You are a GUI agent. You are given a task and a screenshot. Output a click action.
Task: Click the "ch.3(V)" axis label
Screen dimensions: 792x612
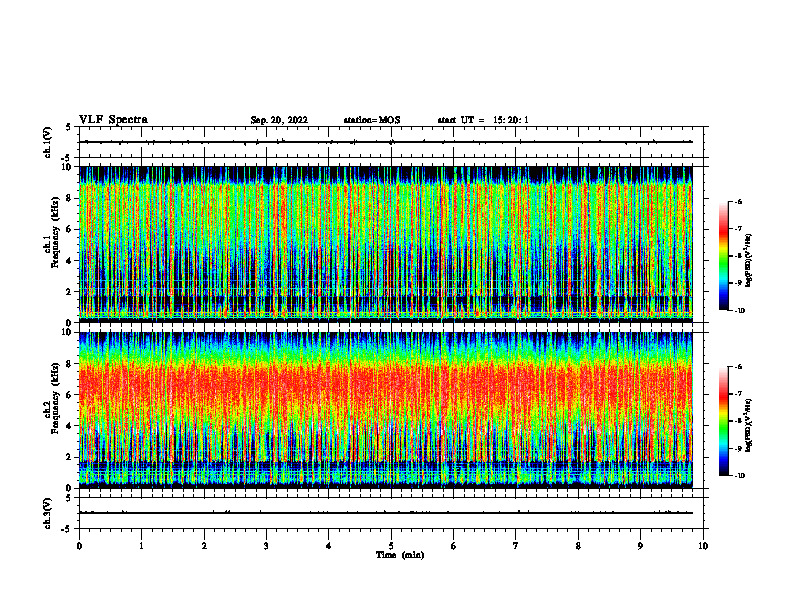47,513
